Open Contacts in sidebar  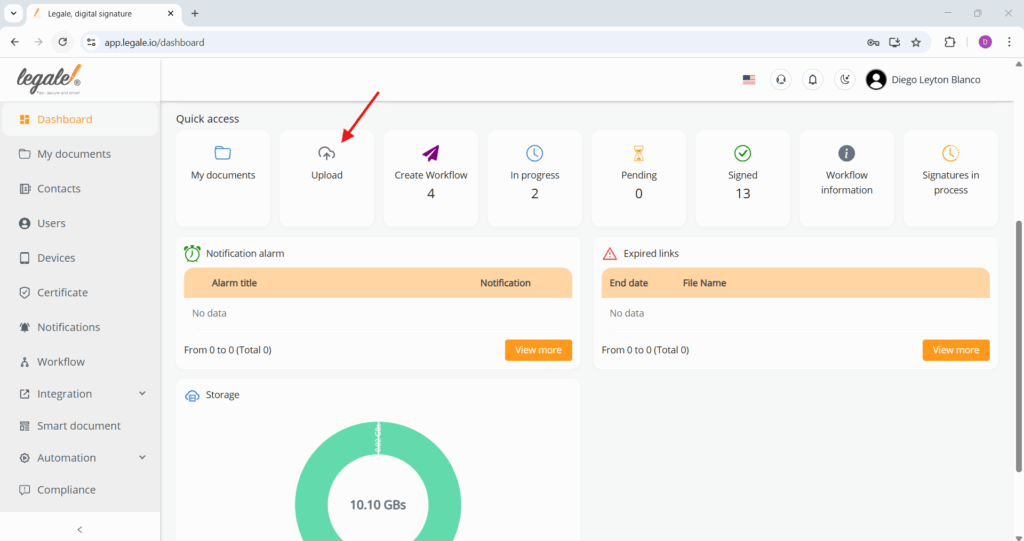pos(80,189)
